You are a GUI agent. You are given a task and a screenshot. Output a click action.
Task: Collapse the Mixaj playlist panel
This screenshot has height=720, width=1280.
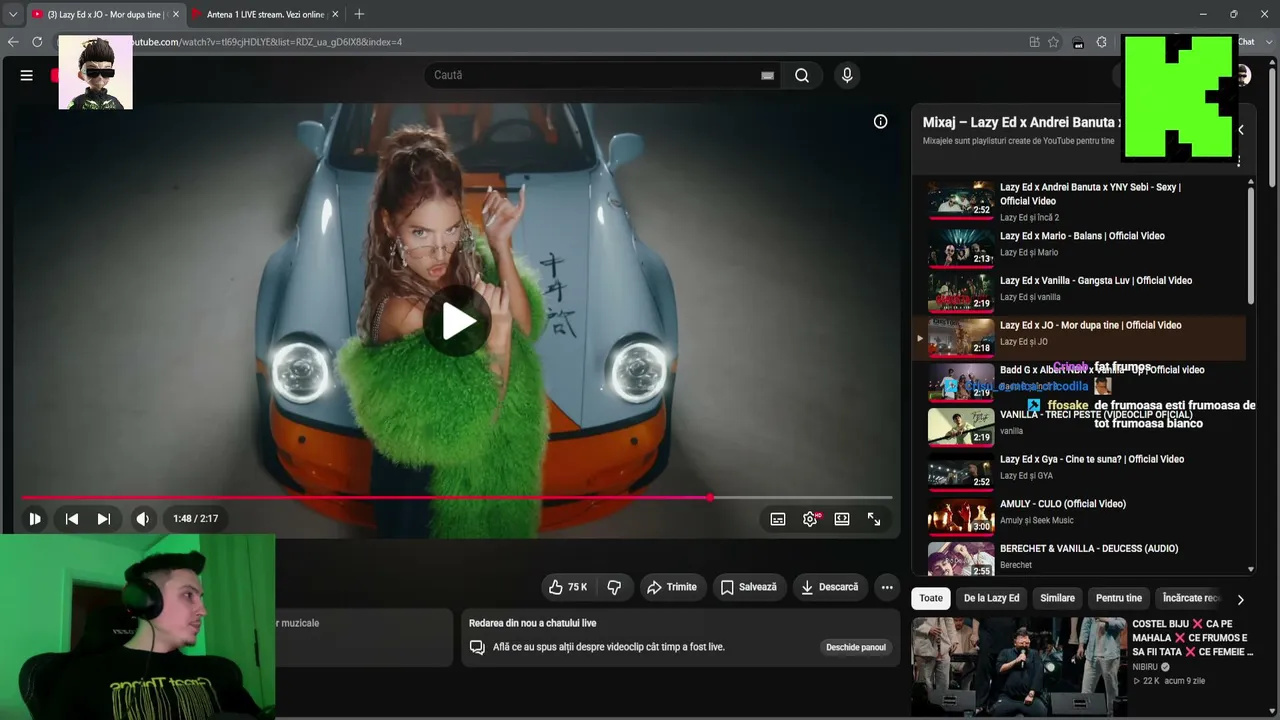click(x=1240, y=130)
